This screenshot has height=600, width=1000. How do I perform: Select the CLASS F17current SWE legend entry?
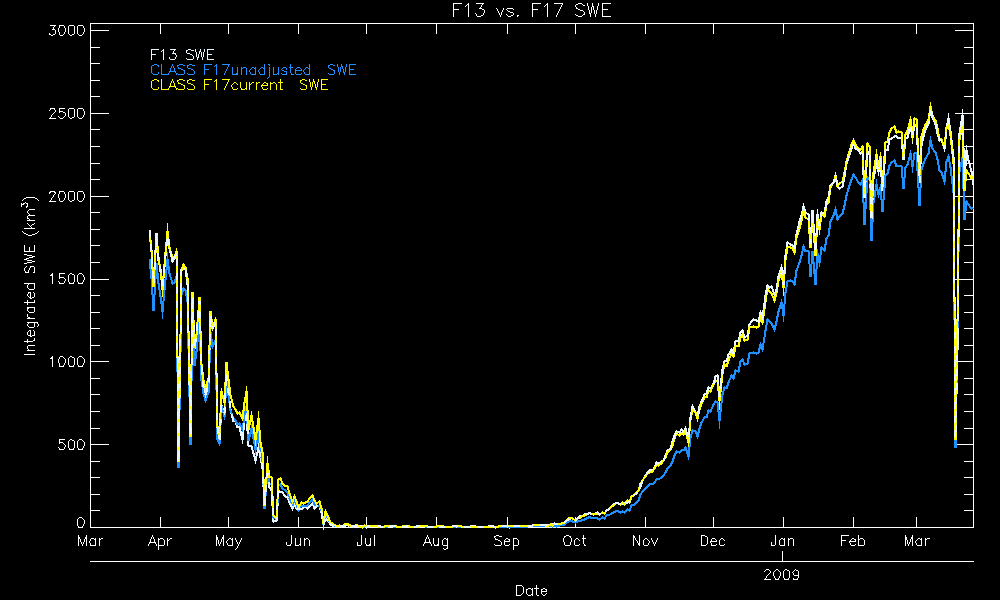pyautogui.click(x=239, y=85)
